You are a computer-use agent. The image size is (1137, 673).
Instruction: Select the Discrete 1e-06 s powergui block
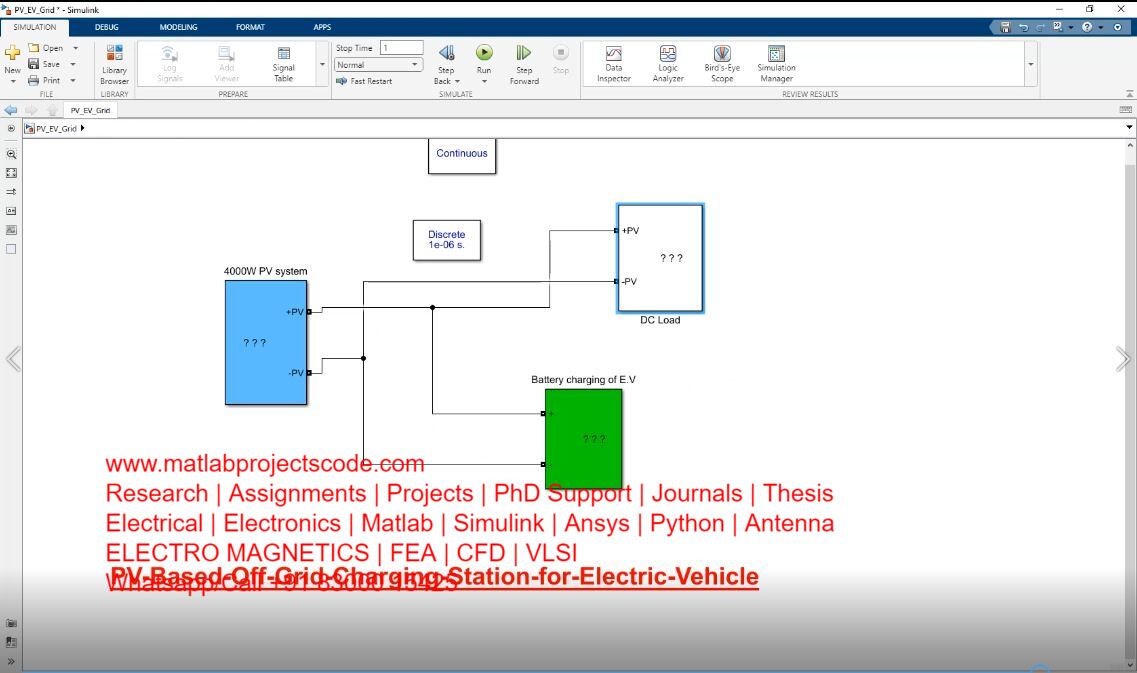click(447, 240)
